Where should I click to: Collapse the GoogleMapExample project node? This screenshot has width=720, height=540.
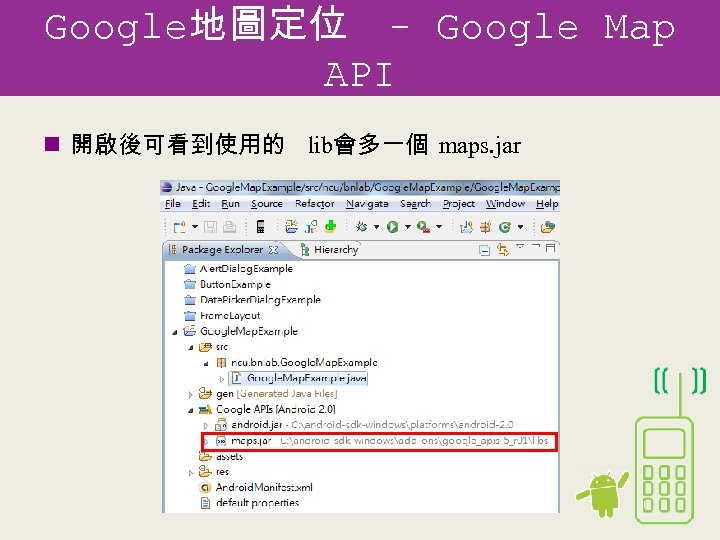point(175,332)
